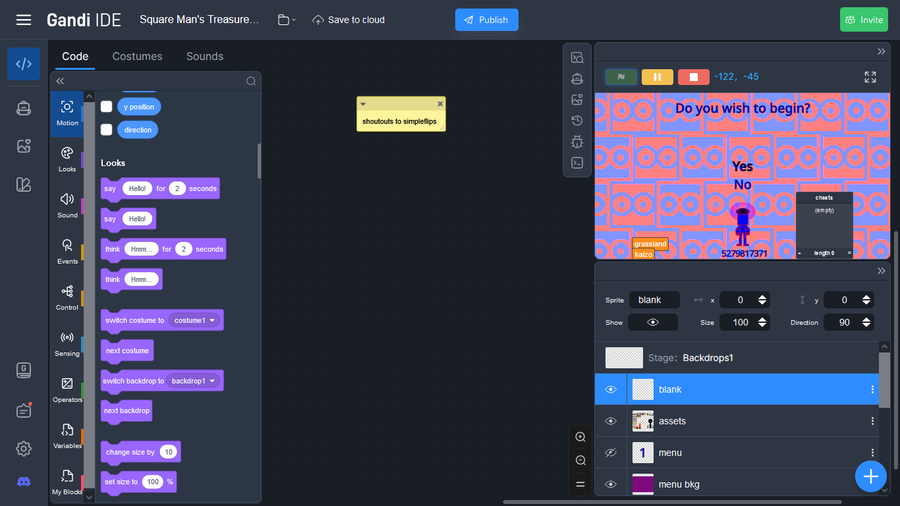Select the Operators block category

[67, 390]
